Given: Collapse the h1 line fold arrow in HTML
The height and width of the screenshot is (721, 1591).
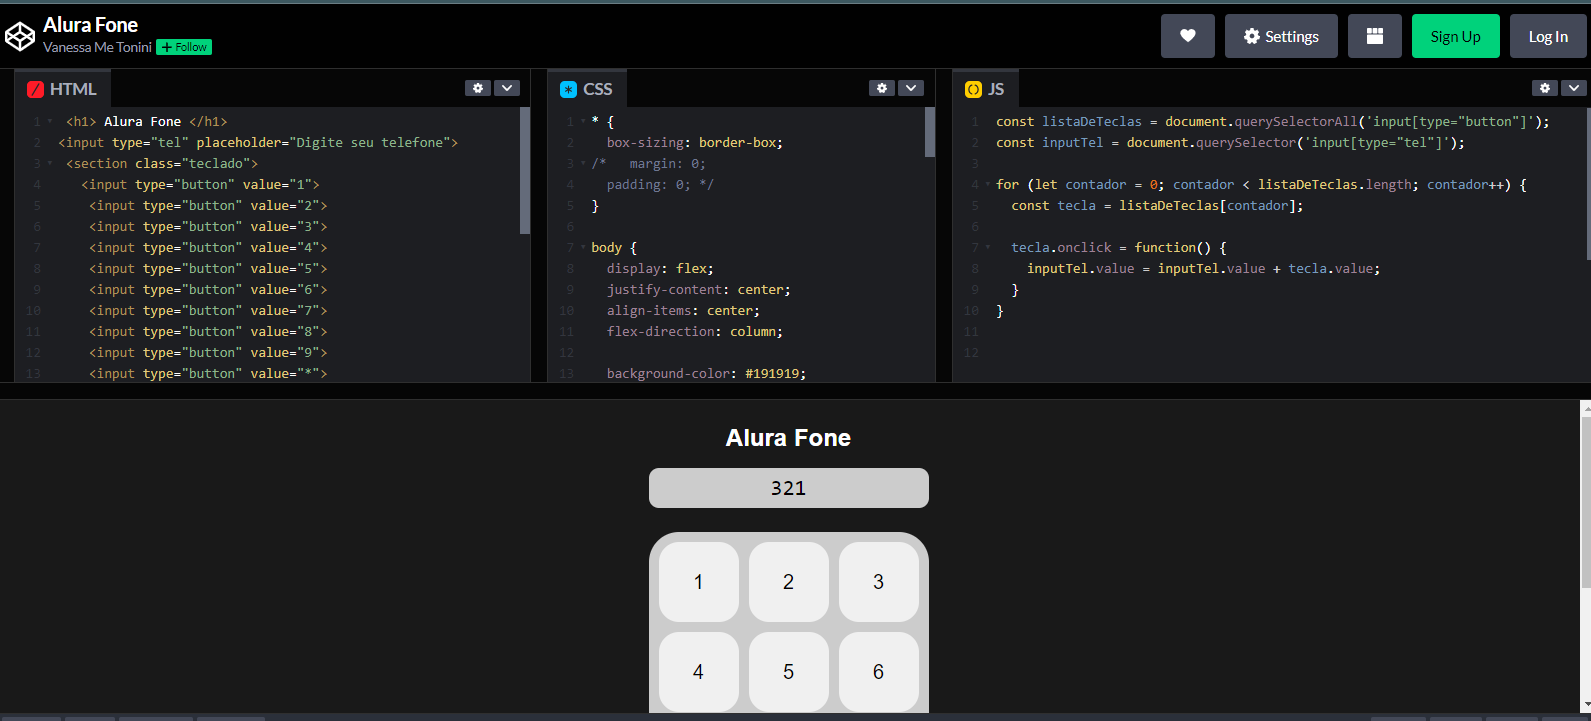Looking at the screenshot, I should pyautogui.click(x=50, y=121).
